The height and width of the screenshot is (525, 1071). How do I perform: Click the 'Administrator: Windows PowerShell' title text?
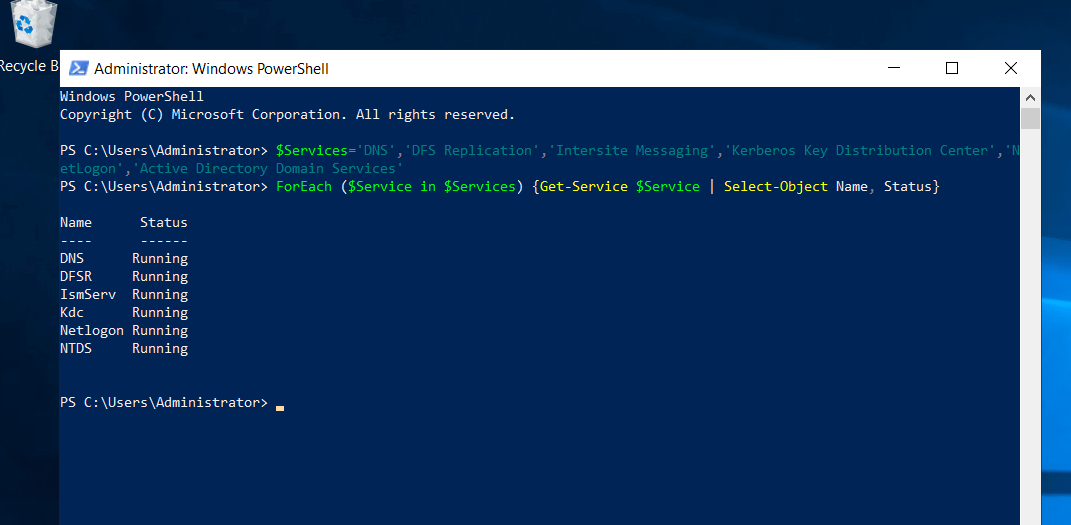pos(211,69)
